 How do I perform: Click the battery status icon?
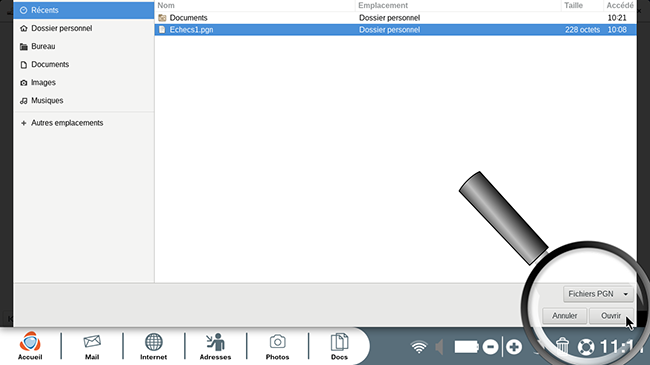point(466,347)
